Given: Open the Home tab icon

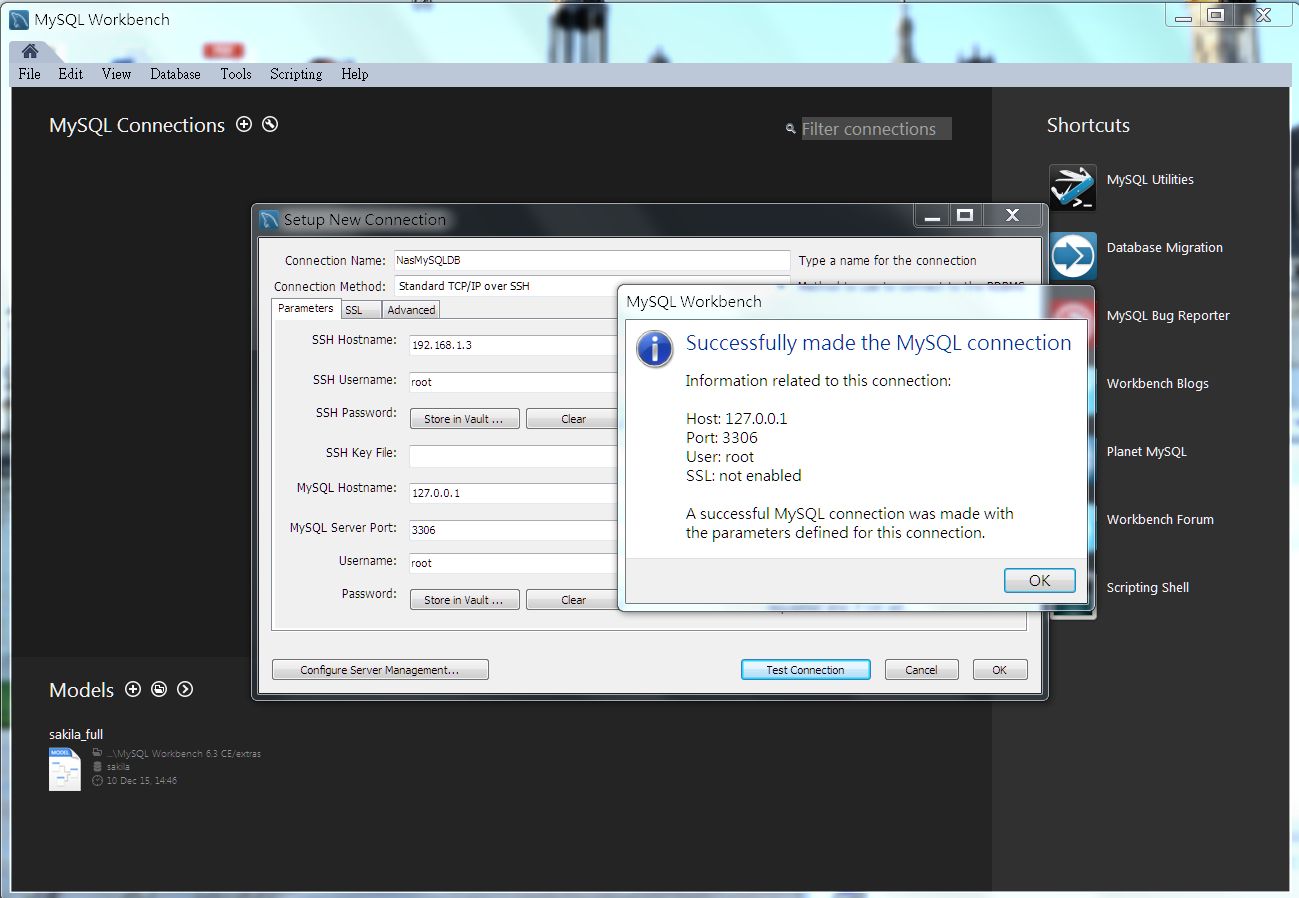Looking at the screenshot, I should [30, 51].
